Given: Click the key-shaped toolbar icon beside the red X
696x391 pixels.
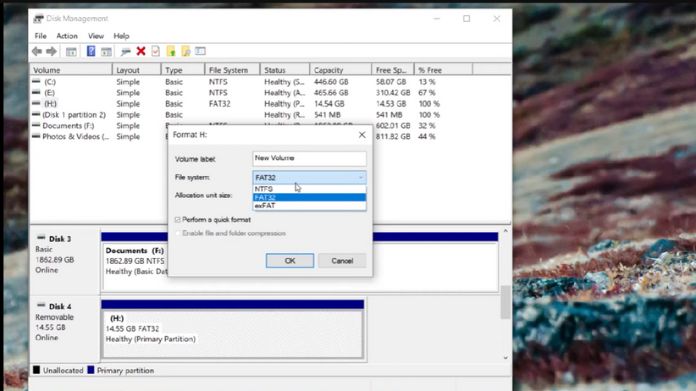Looking at the screenshot, I should 126,51.
